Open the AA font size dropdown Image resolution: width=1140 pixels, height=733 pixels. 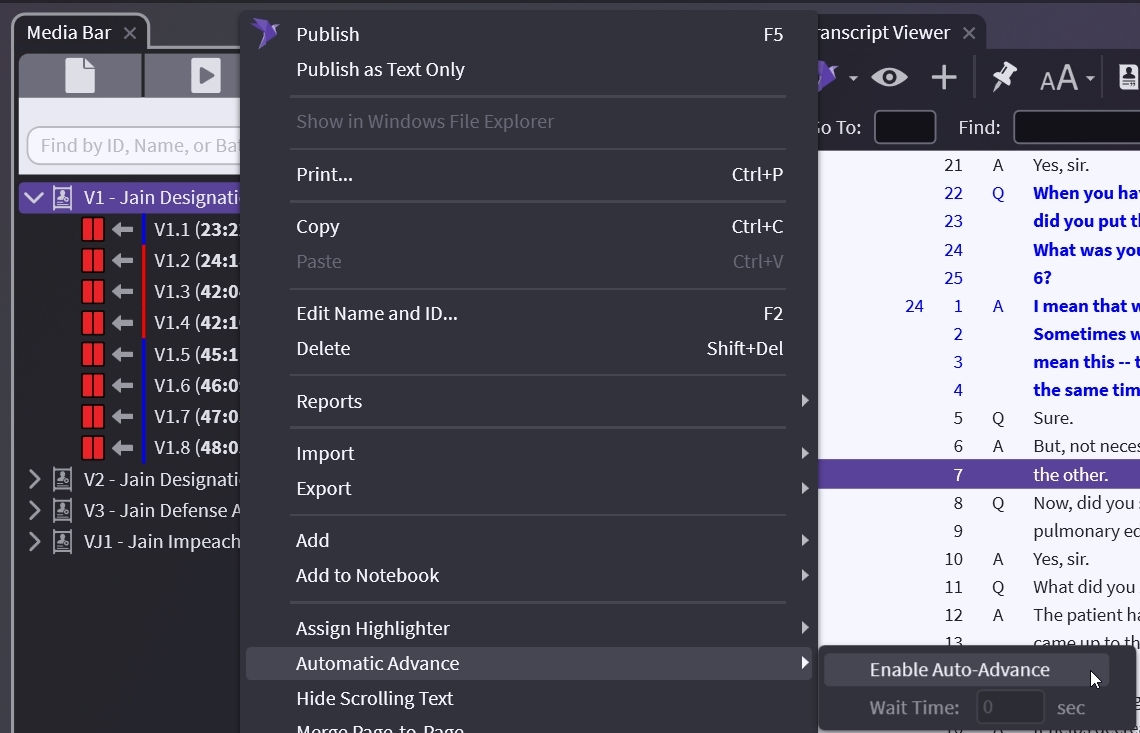(1066, 78)
